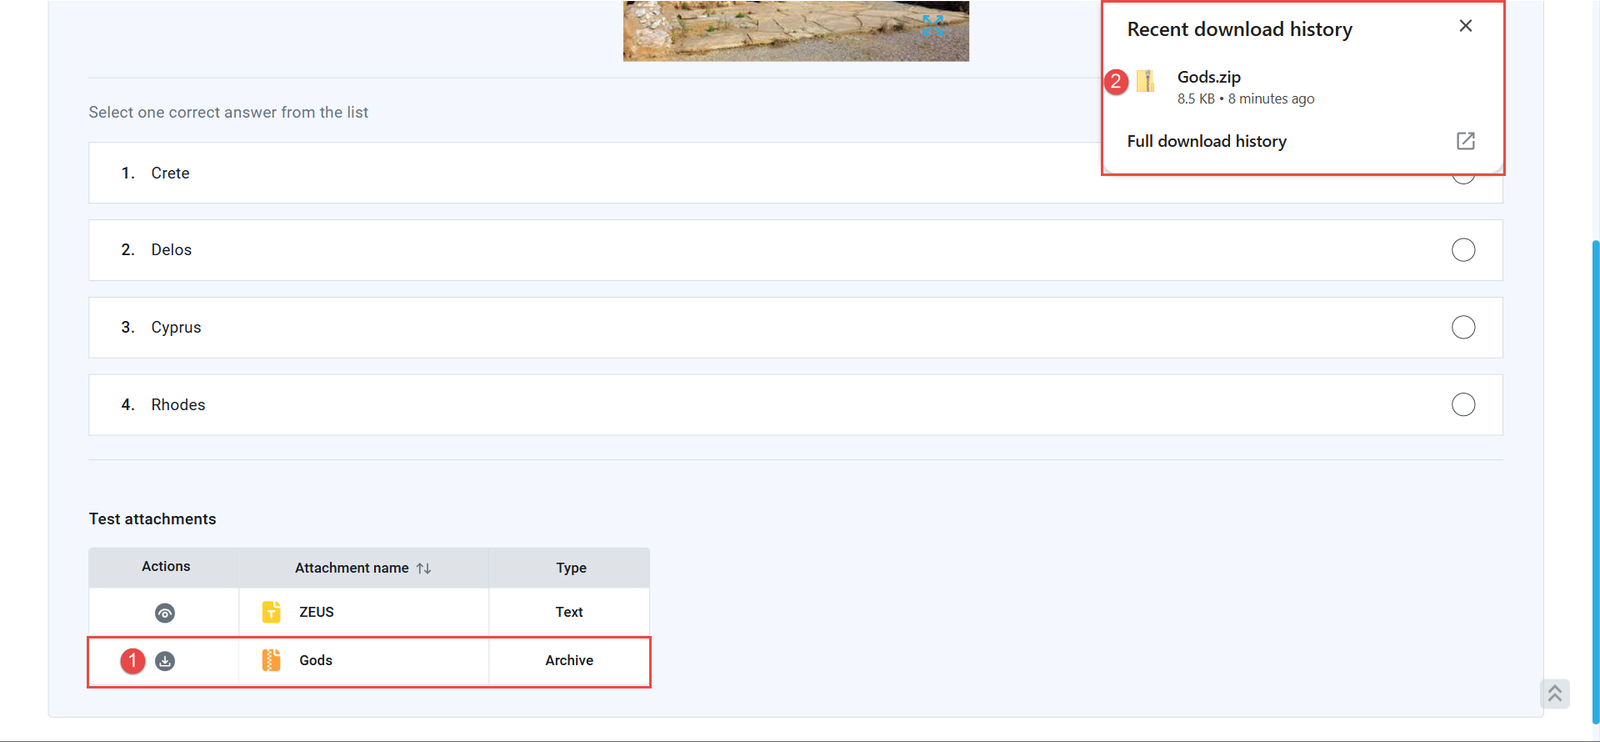Choose answer option 2 Delos

(x=795, y=250)
